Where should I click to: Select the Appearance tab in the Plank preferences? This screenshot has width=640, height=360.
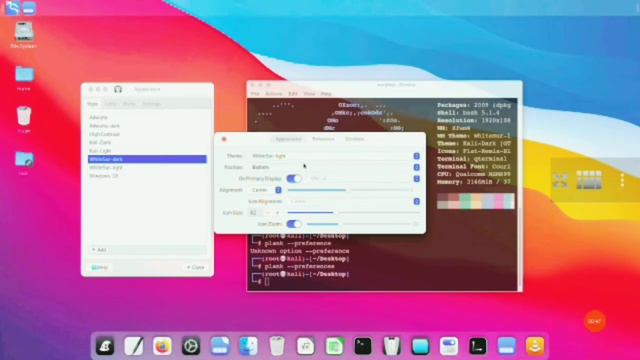pos(288,139)
